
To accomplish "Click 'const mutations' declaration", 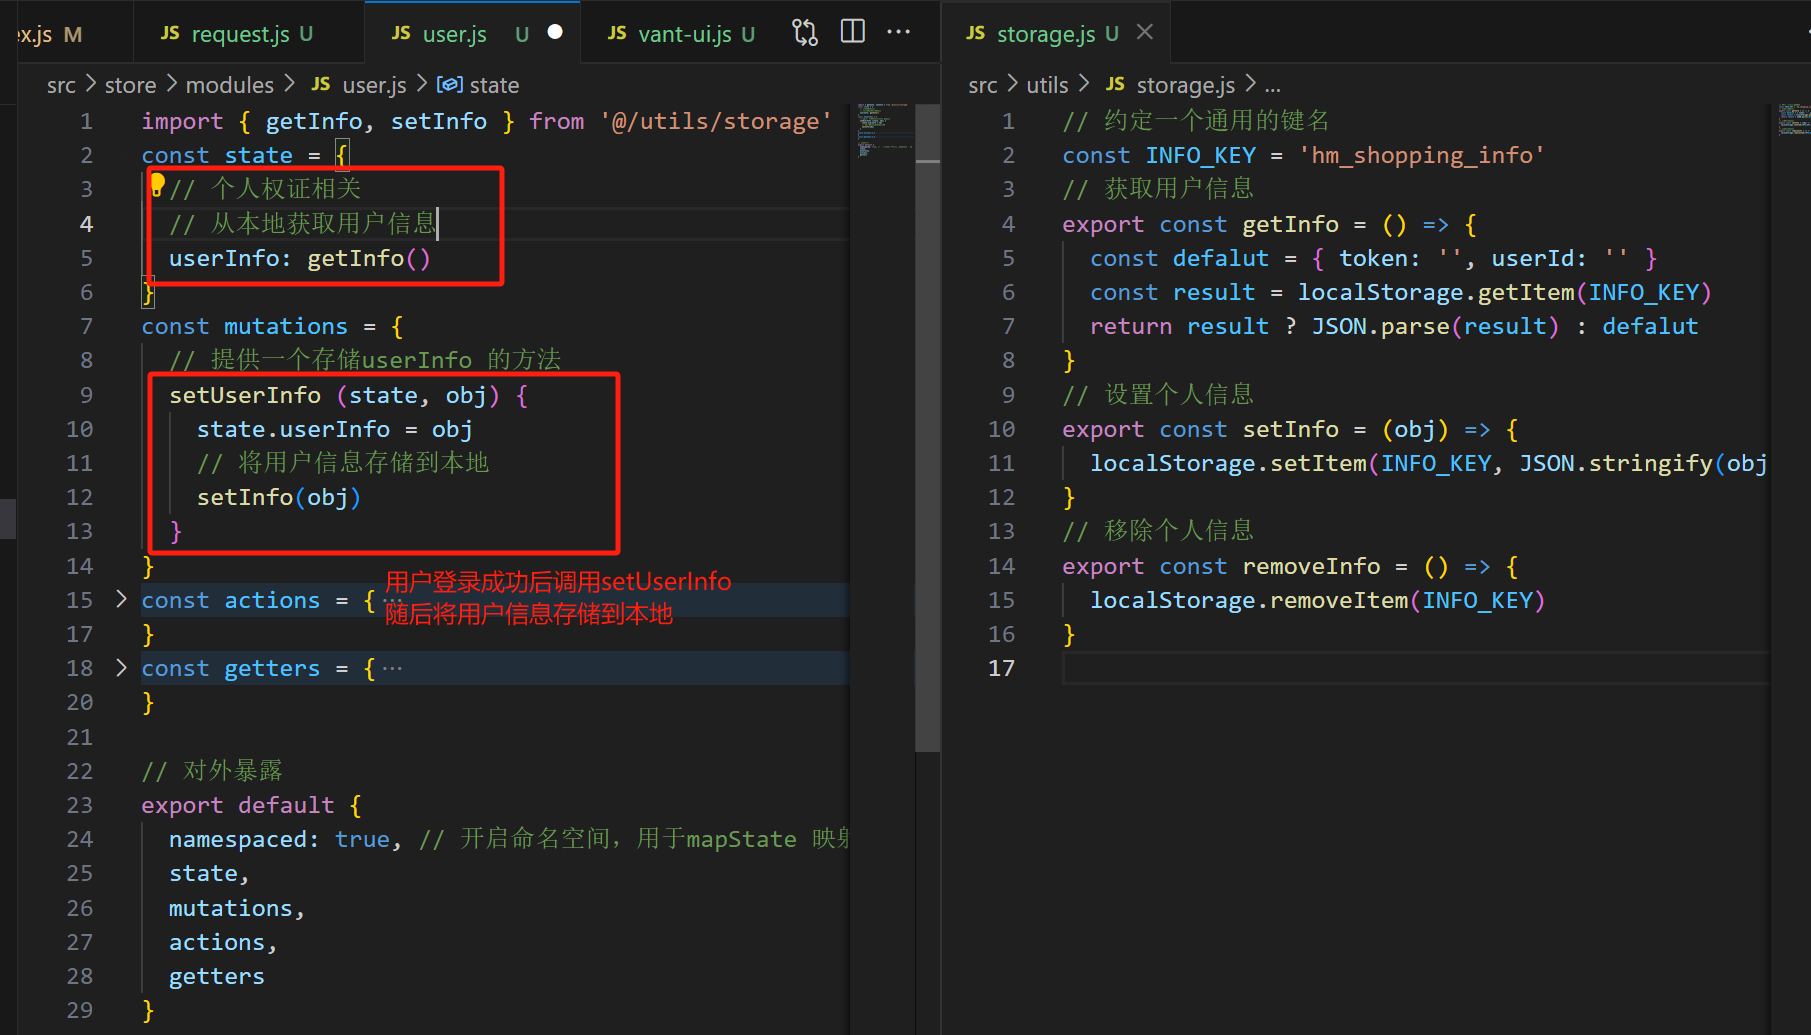I will pos(244,326).
